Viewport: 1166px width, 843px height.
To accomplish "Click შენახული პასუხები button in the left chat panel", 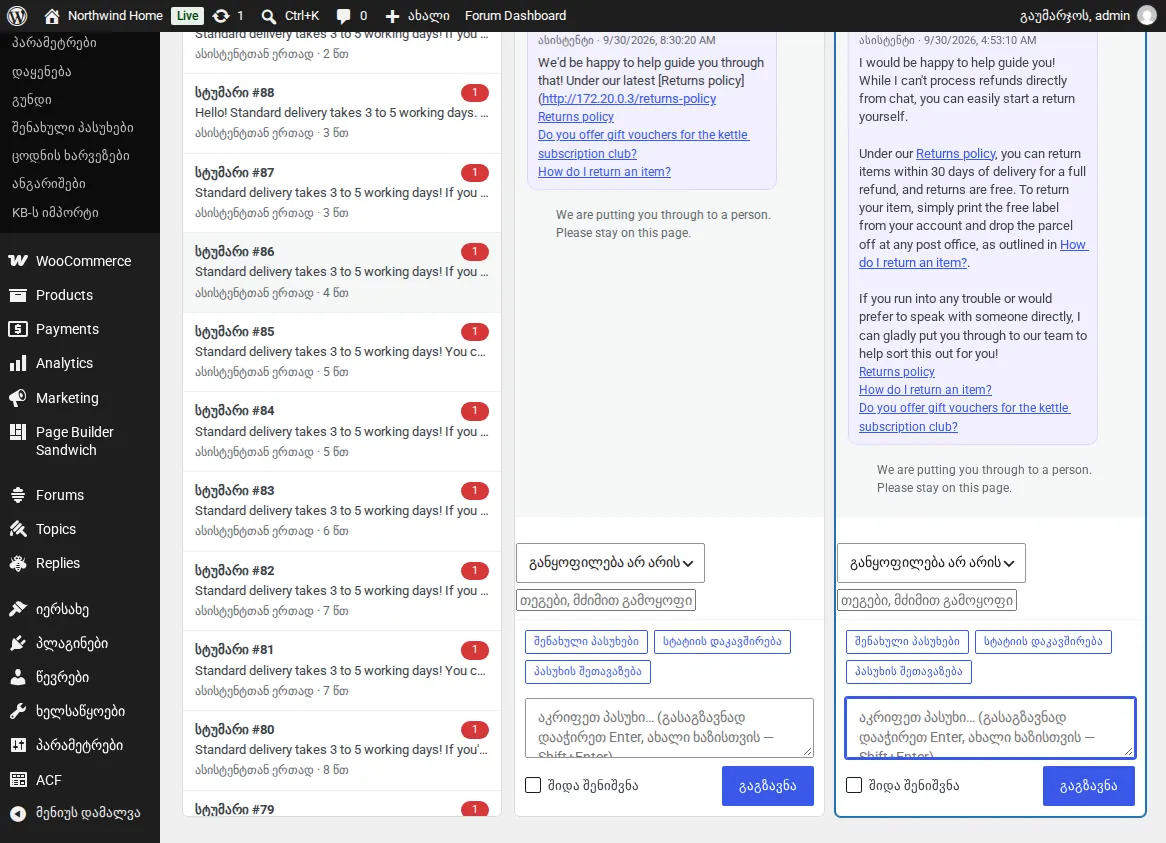I will click(x=587, y=642).
